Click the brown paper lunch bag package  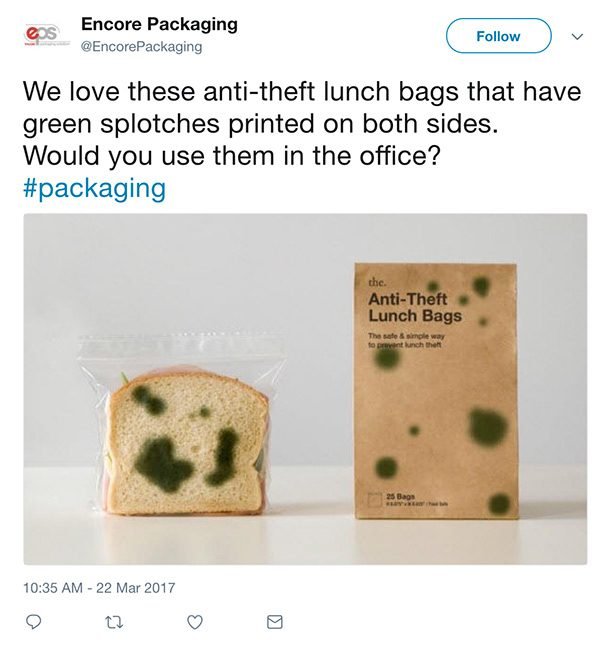click(x=437, y=400)
